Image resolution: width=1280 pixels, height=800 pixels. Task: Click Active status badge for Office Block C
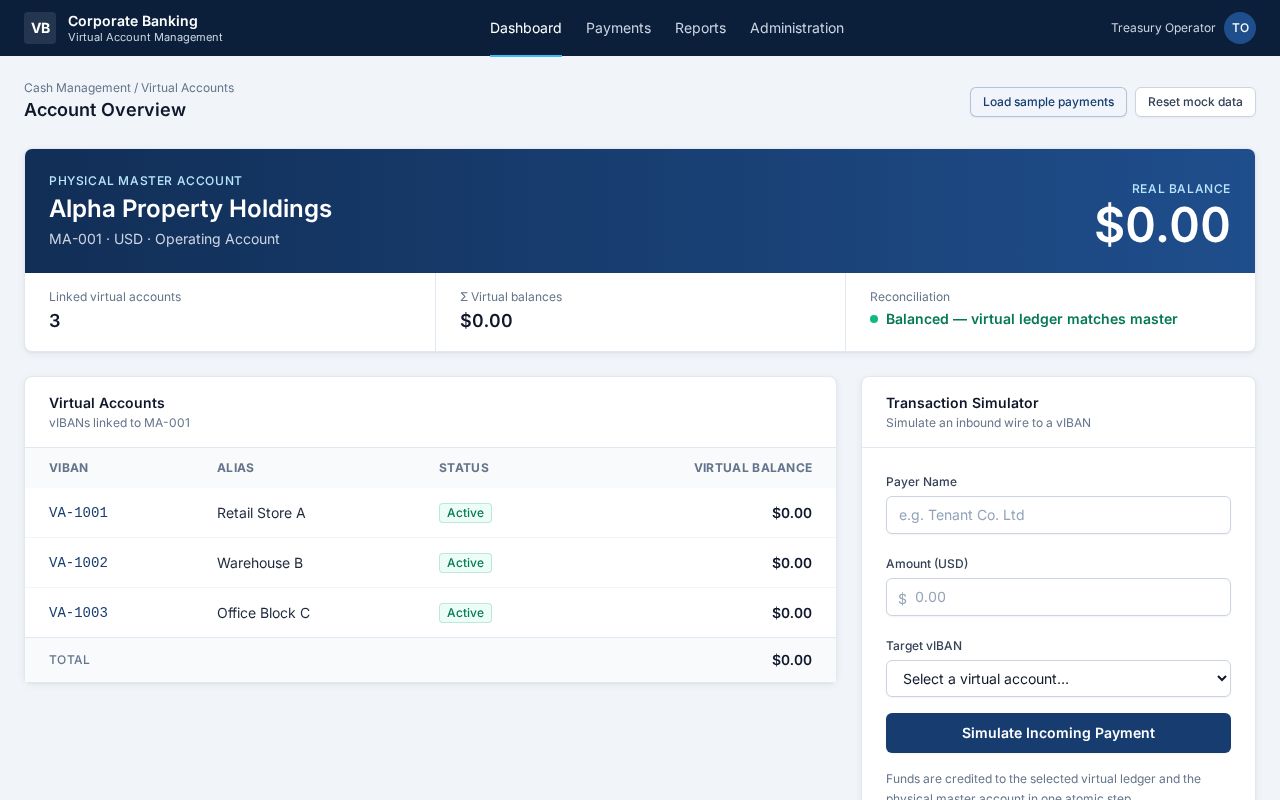[x=465, y=613]
